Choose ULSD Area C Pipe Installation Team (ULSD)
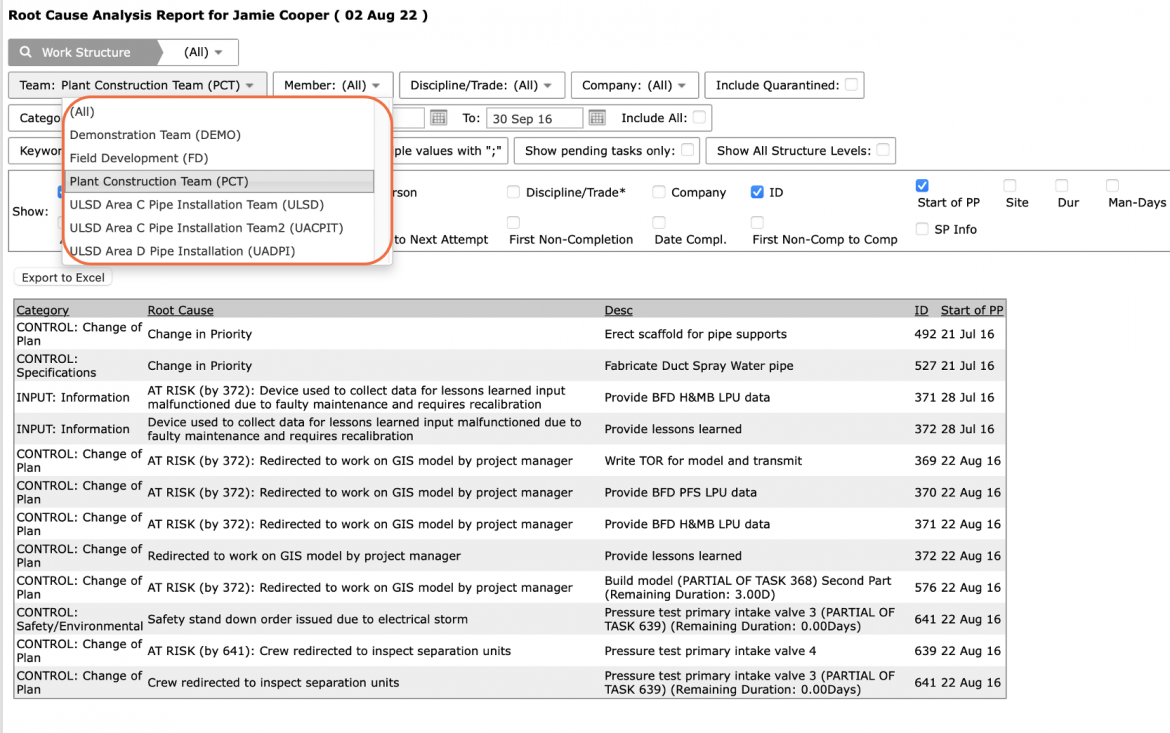The image size is (1170, 733). pos(219,204)
